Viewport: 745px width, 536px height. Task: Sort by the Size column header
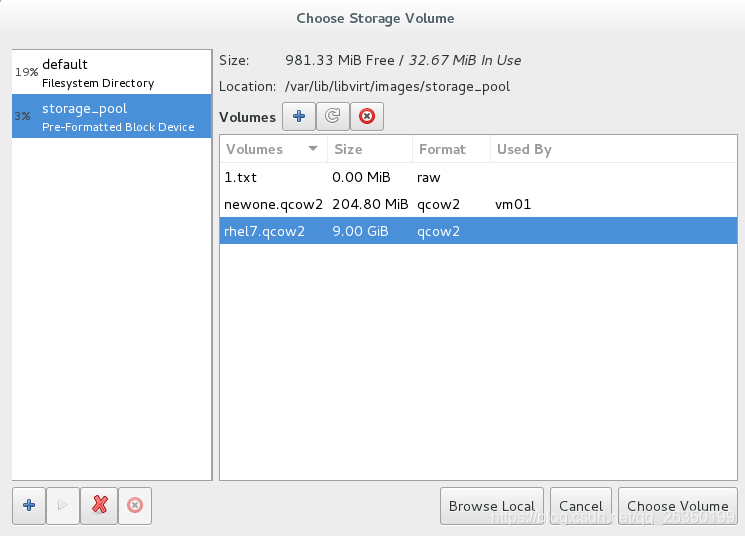click(370, 149)
